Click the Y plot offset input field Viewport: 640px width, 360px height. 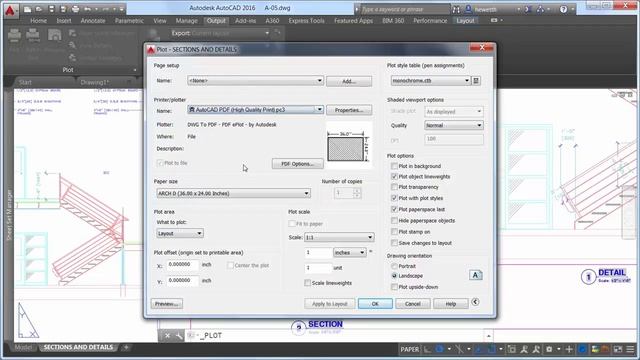[183, 281]
